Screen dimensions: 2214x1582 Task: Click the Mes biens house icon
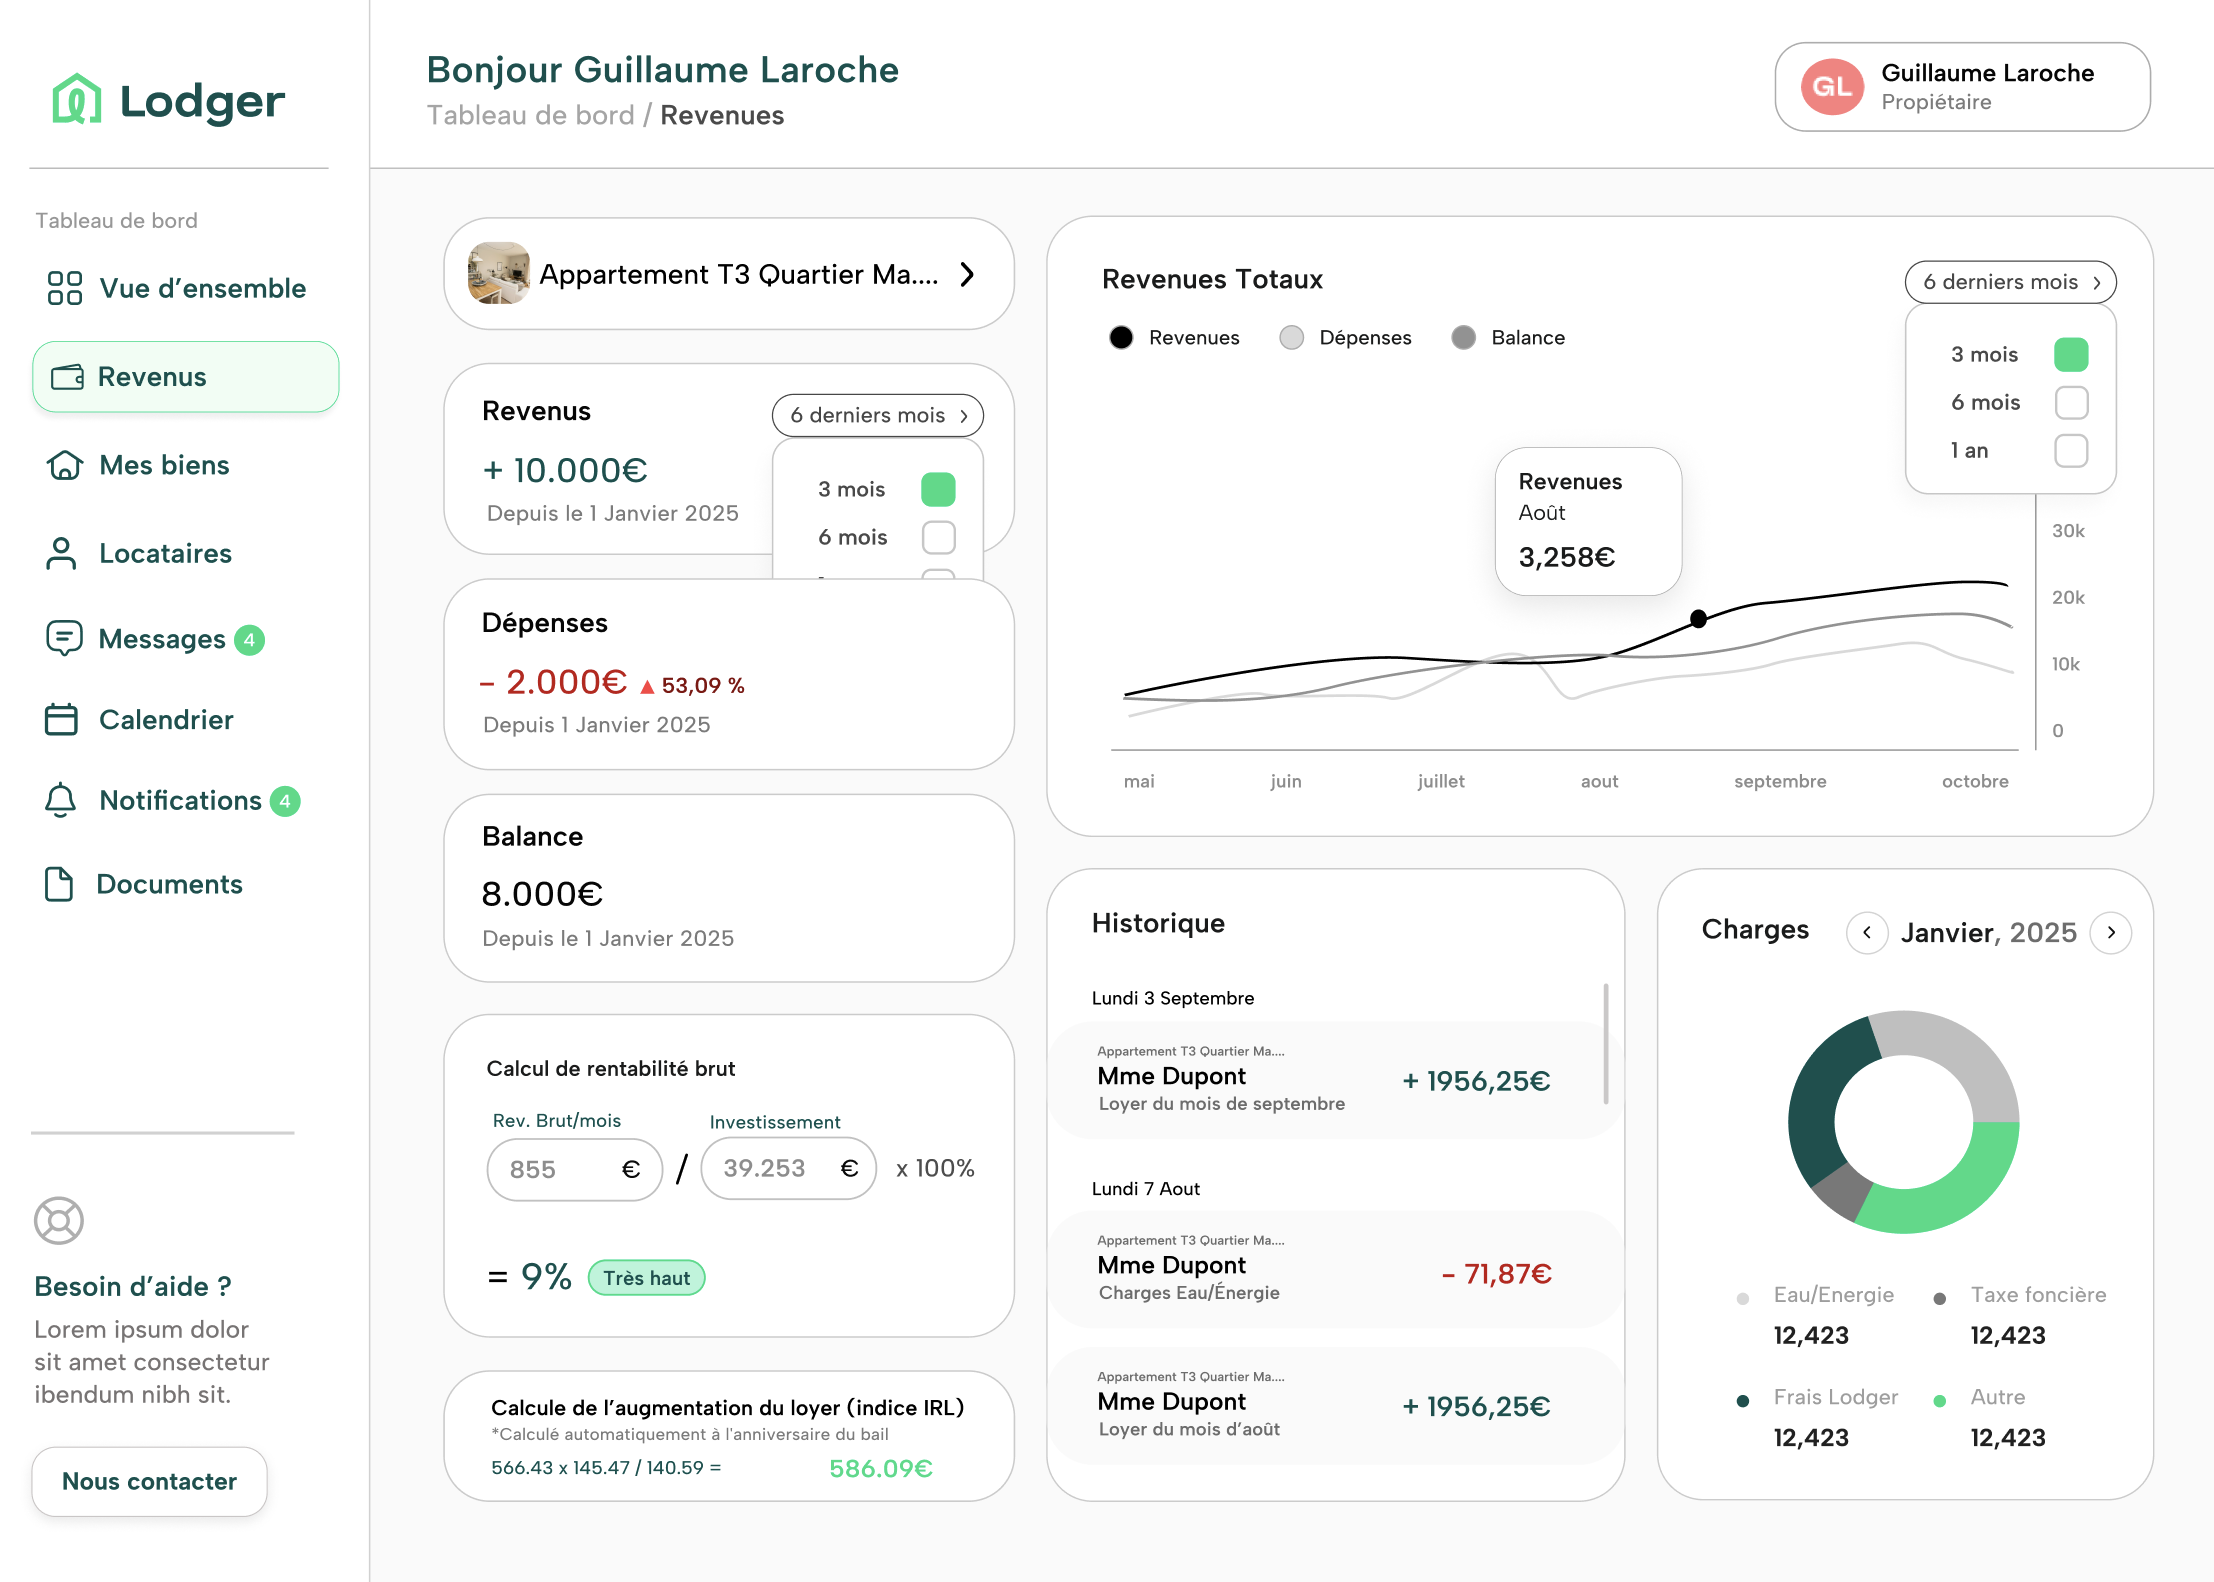coord(65,465)
